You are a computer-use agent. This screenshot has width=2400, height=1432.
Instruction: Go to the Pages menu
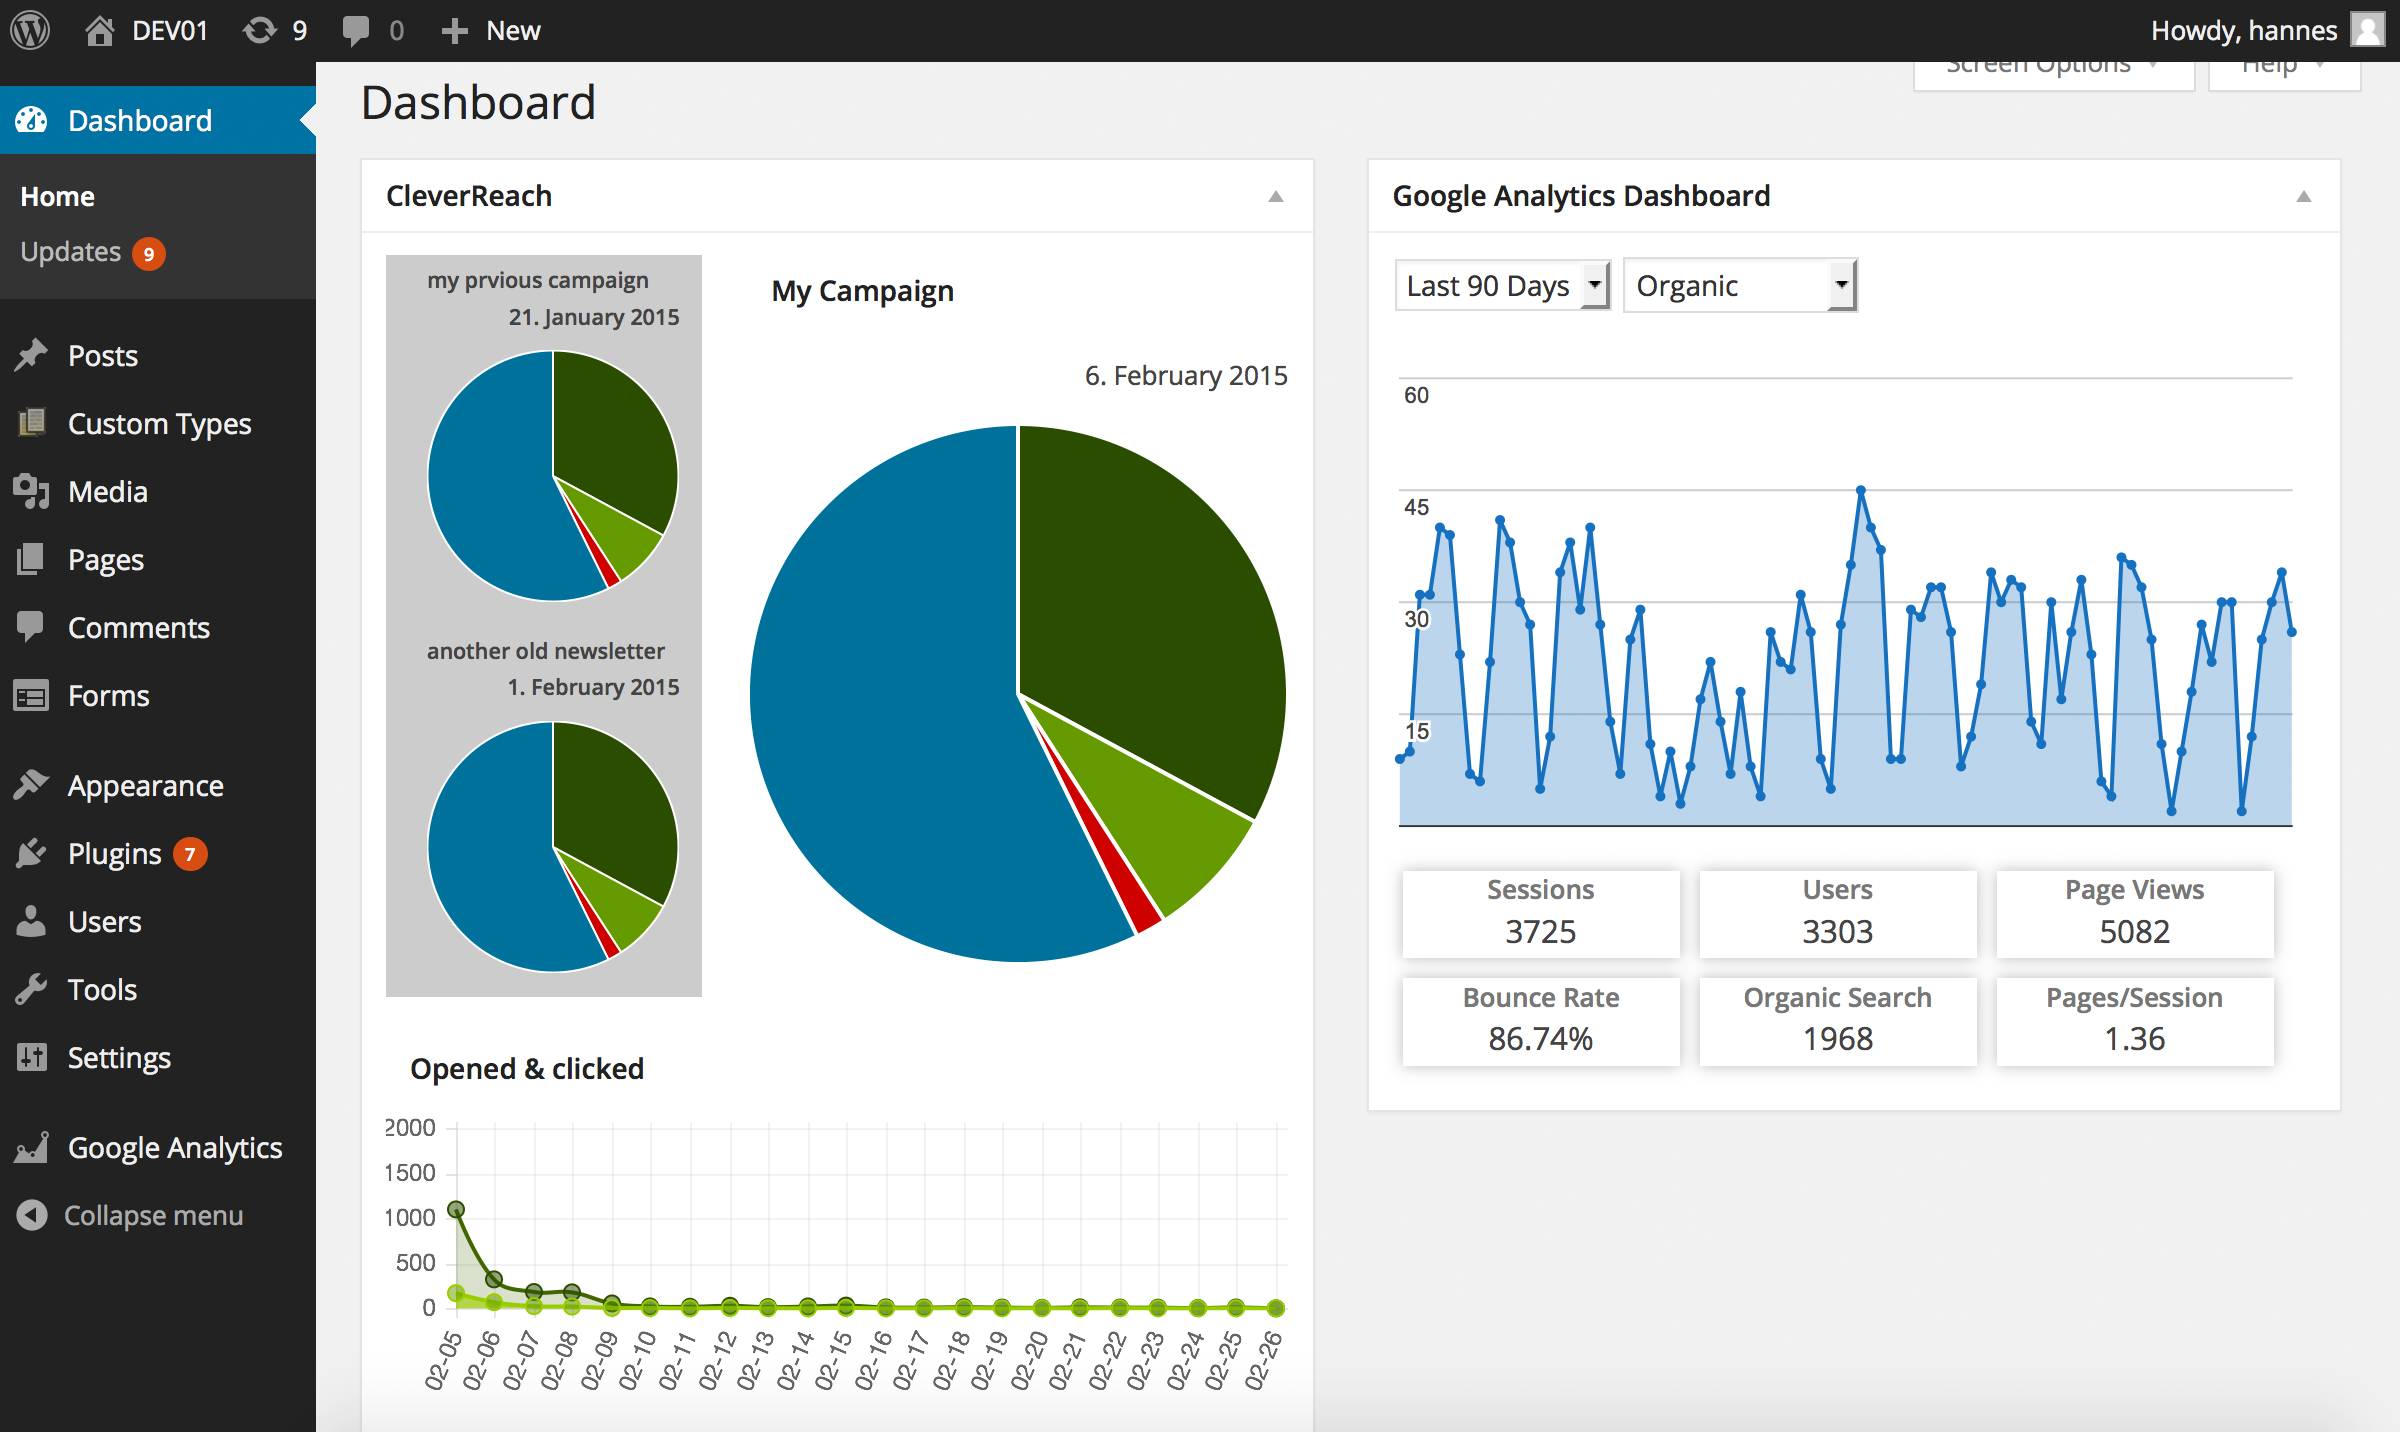pos(158,559)
